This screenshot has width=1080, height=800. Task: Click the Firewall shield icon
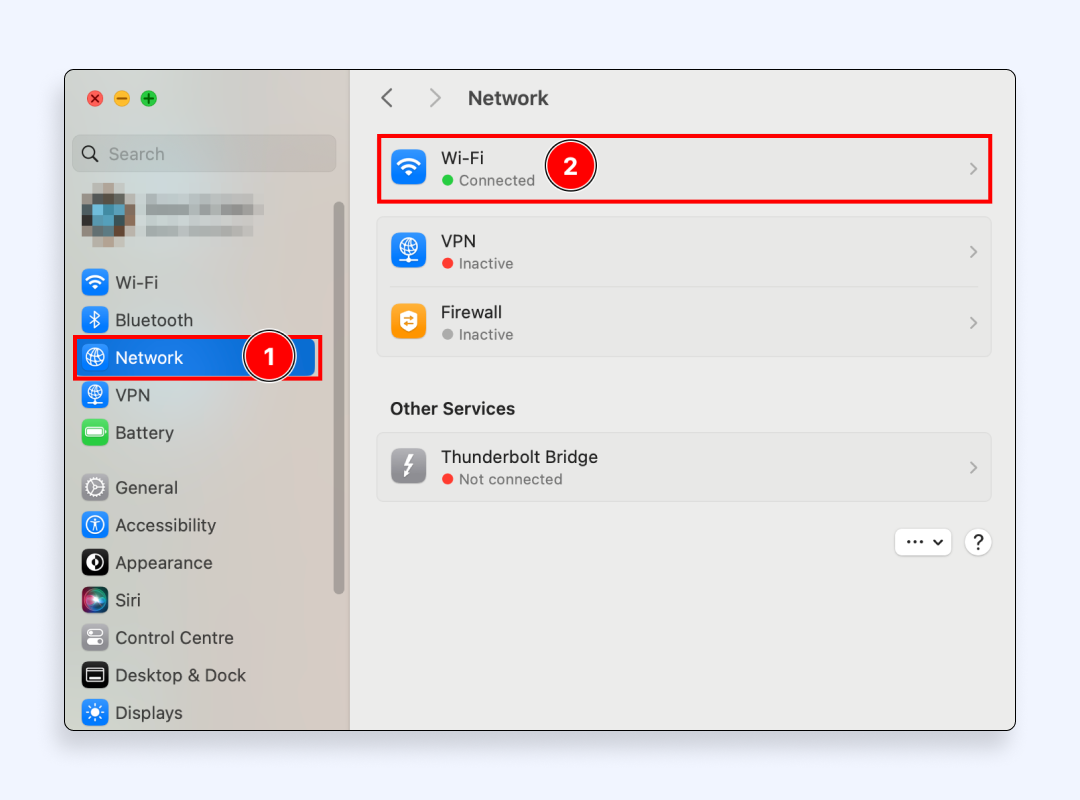click(408, 322)
